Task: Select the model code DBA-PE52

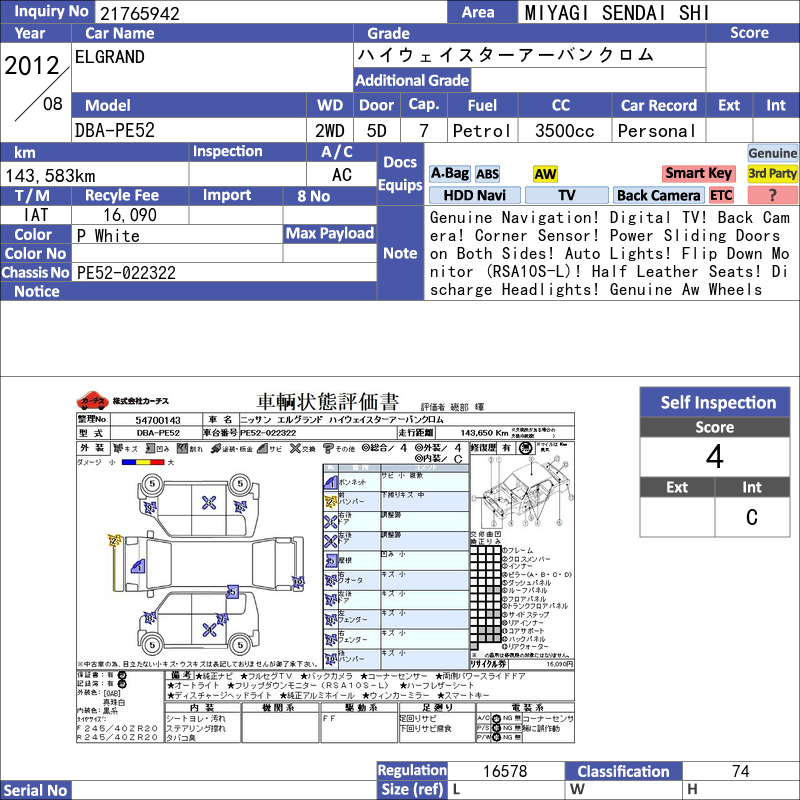Action: coord(115,130)
